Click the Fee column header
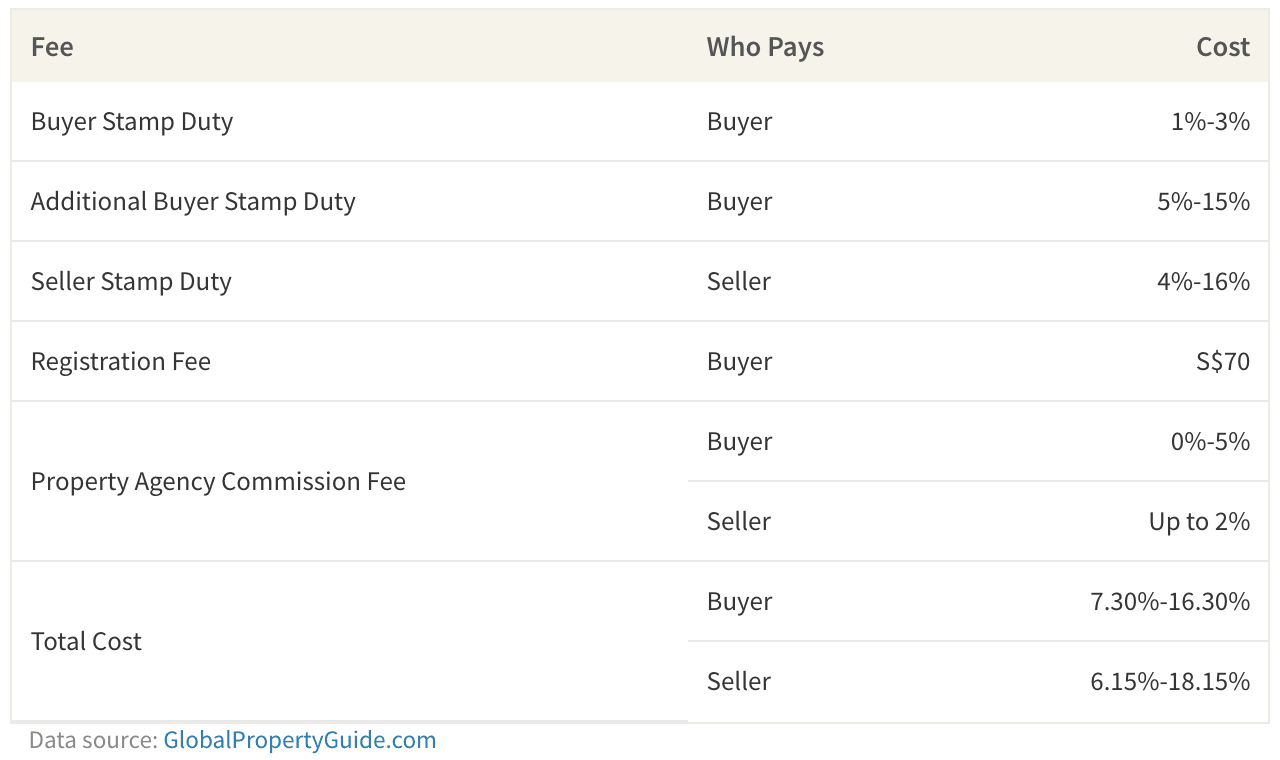The image size is (1280, 760). (x=52, y=47)
